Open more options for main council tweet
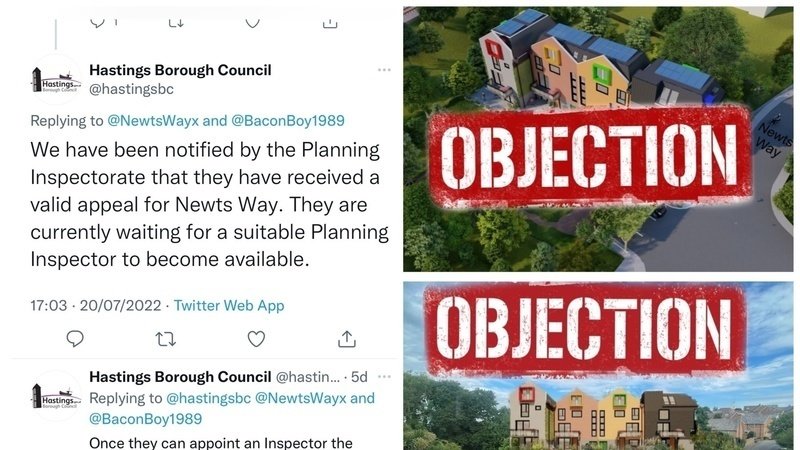800x450 pixels. point(384,70)
